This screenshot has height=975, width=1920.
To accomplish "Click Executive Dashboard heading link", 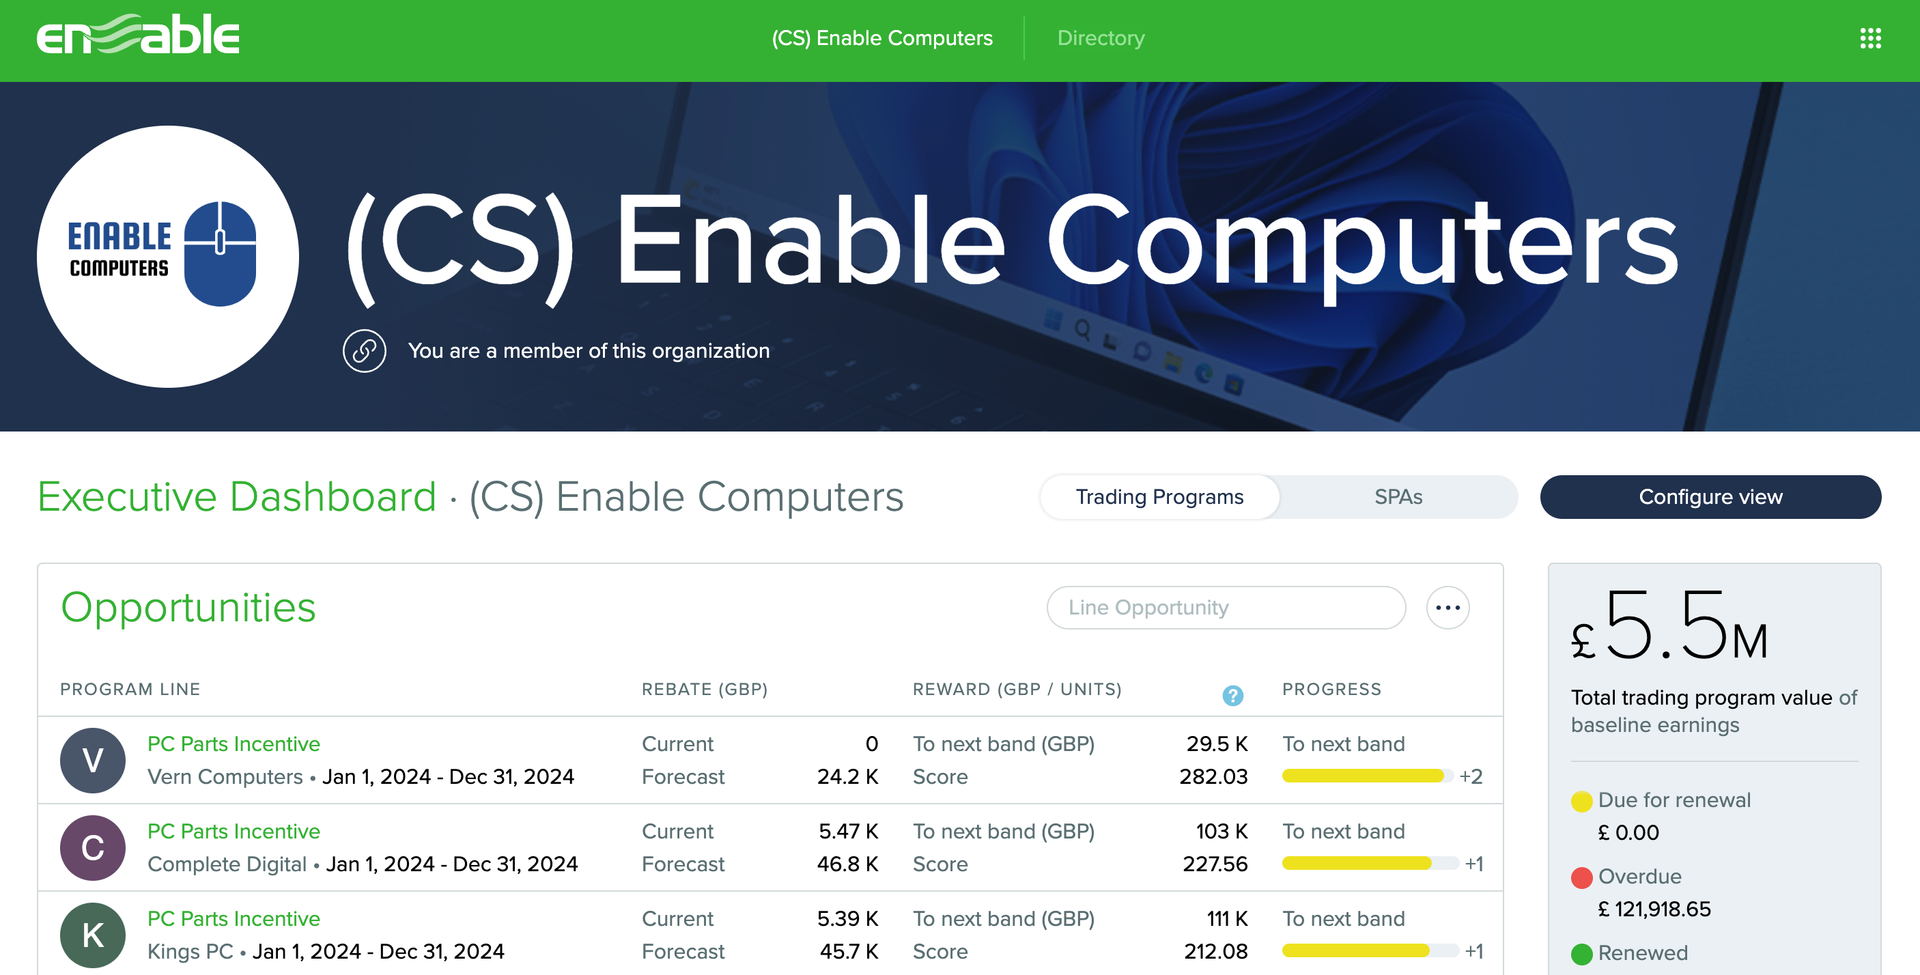I will pos(233,496).
